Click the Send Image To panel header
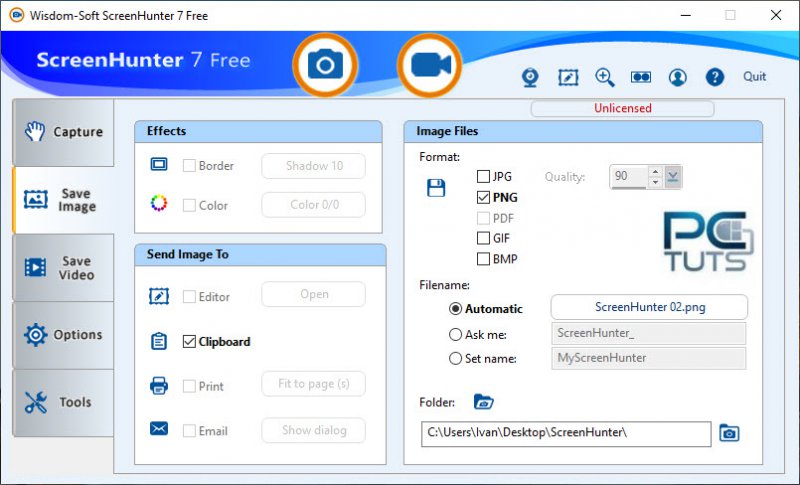This screenshot has width=800, height=485. coord(260,254)
